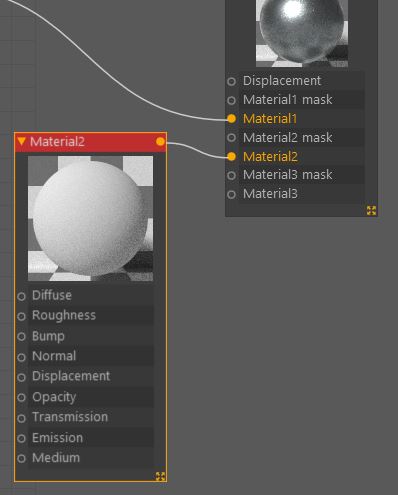Click the Diffuse input pin
Viewport: 398px width, 495px height.
coord(21,296)
